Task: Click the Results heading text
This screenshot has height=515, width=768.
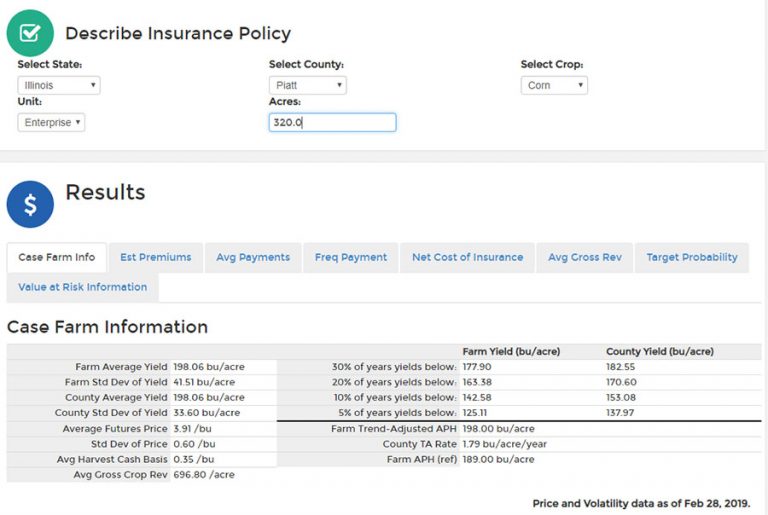Action: point(105,192)
